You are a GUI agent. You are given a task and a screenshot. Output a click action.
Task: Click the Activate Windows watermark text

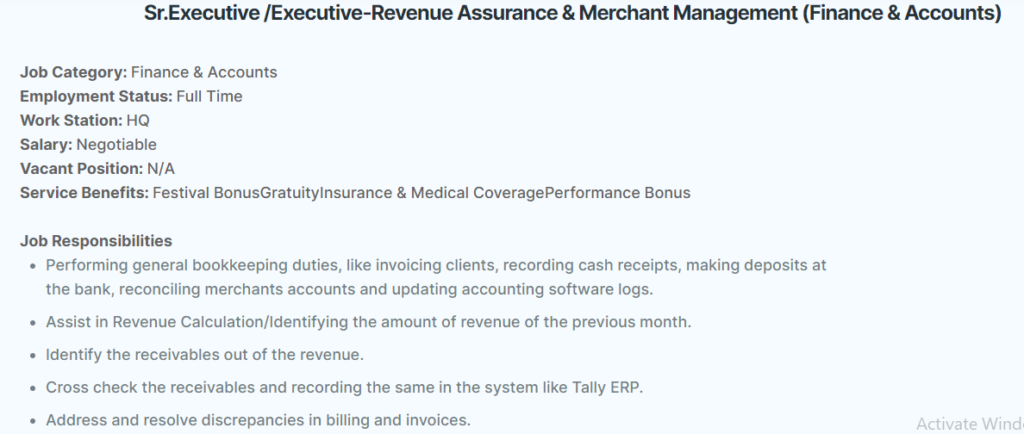click(x=970, y=424)
